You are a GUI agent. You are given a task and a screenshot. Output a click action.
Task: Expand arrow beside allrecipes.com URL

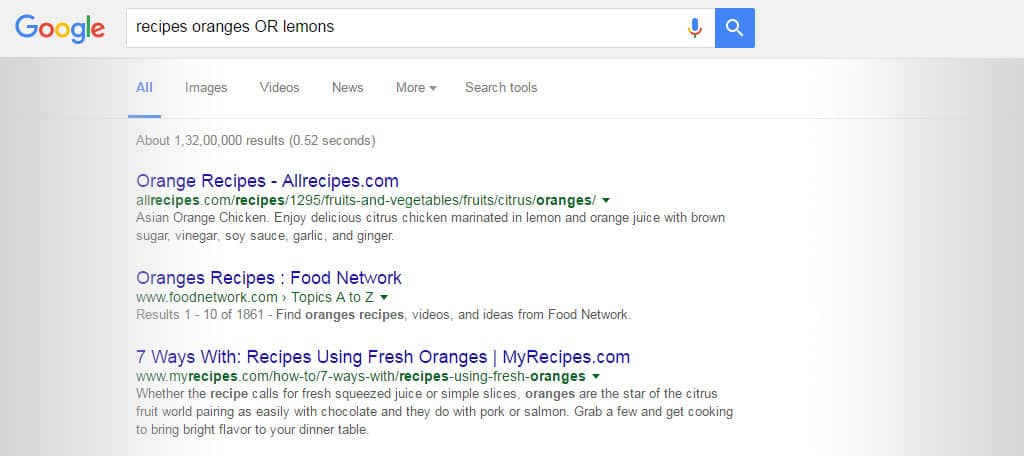click(606, 200)
